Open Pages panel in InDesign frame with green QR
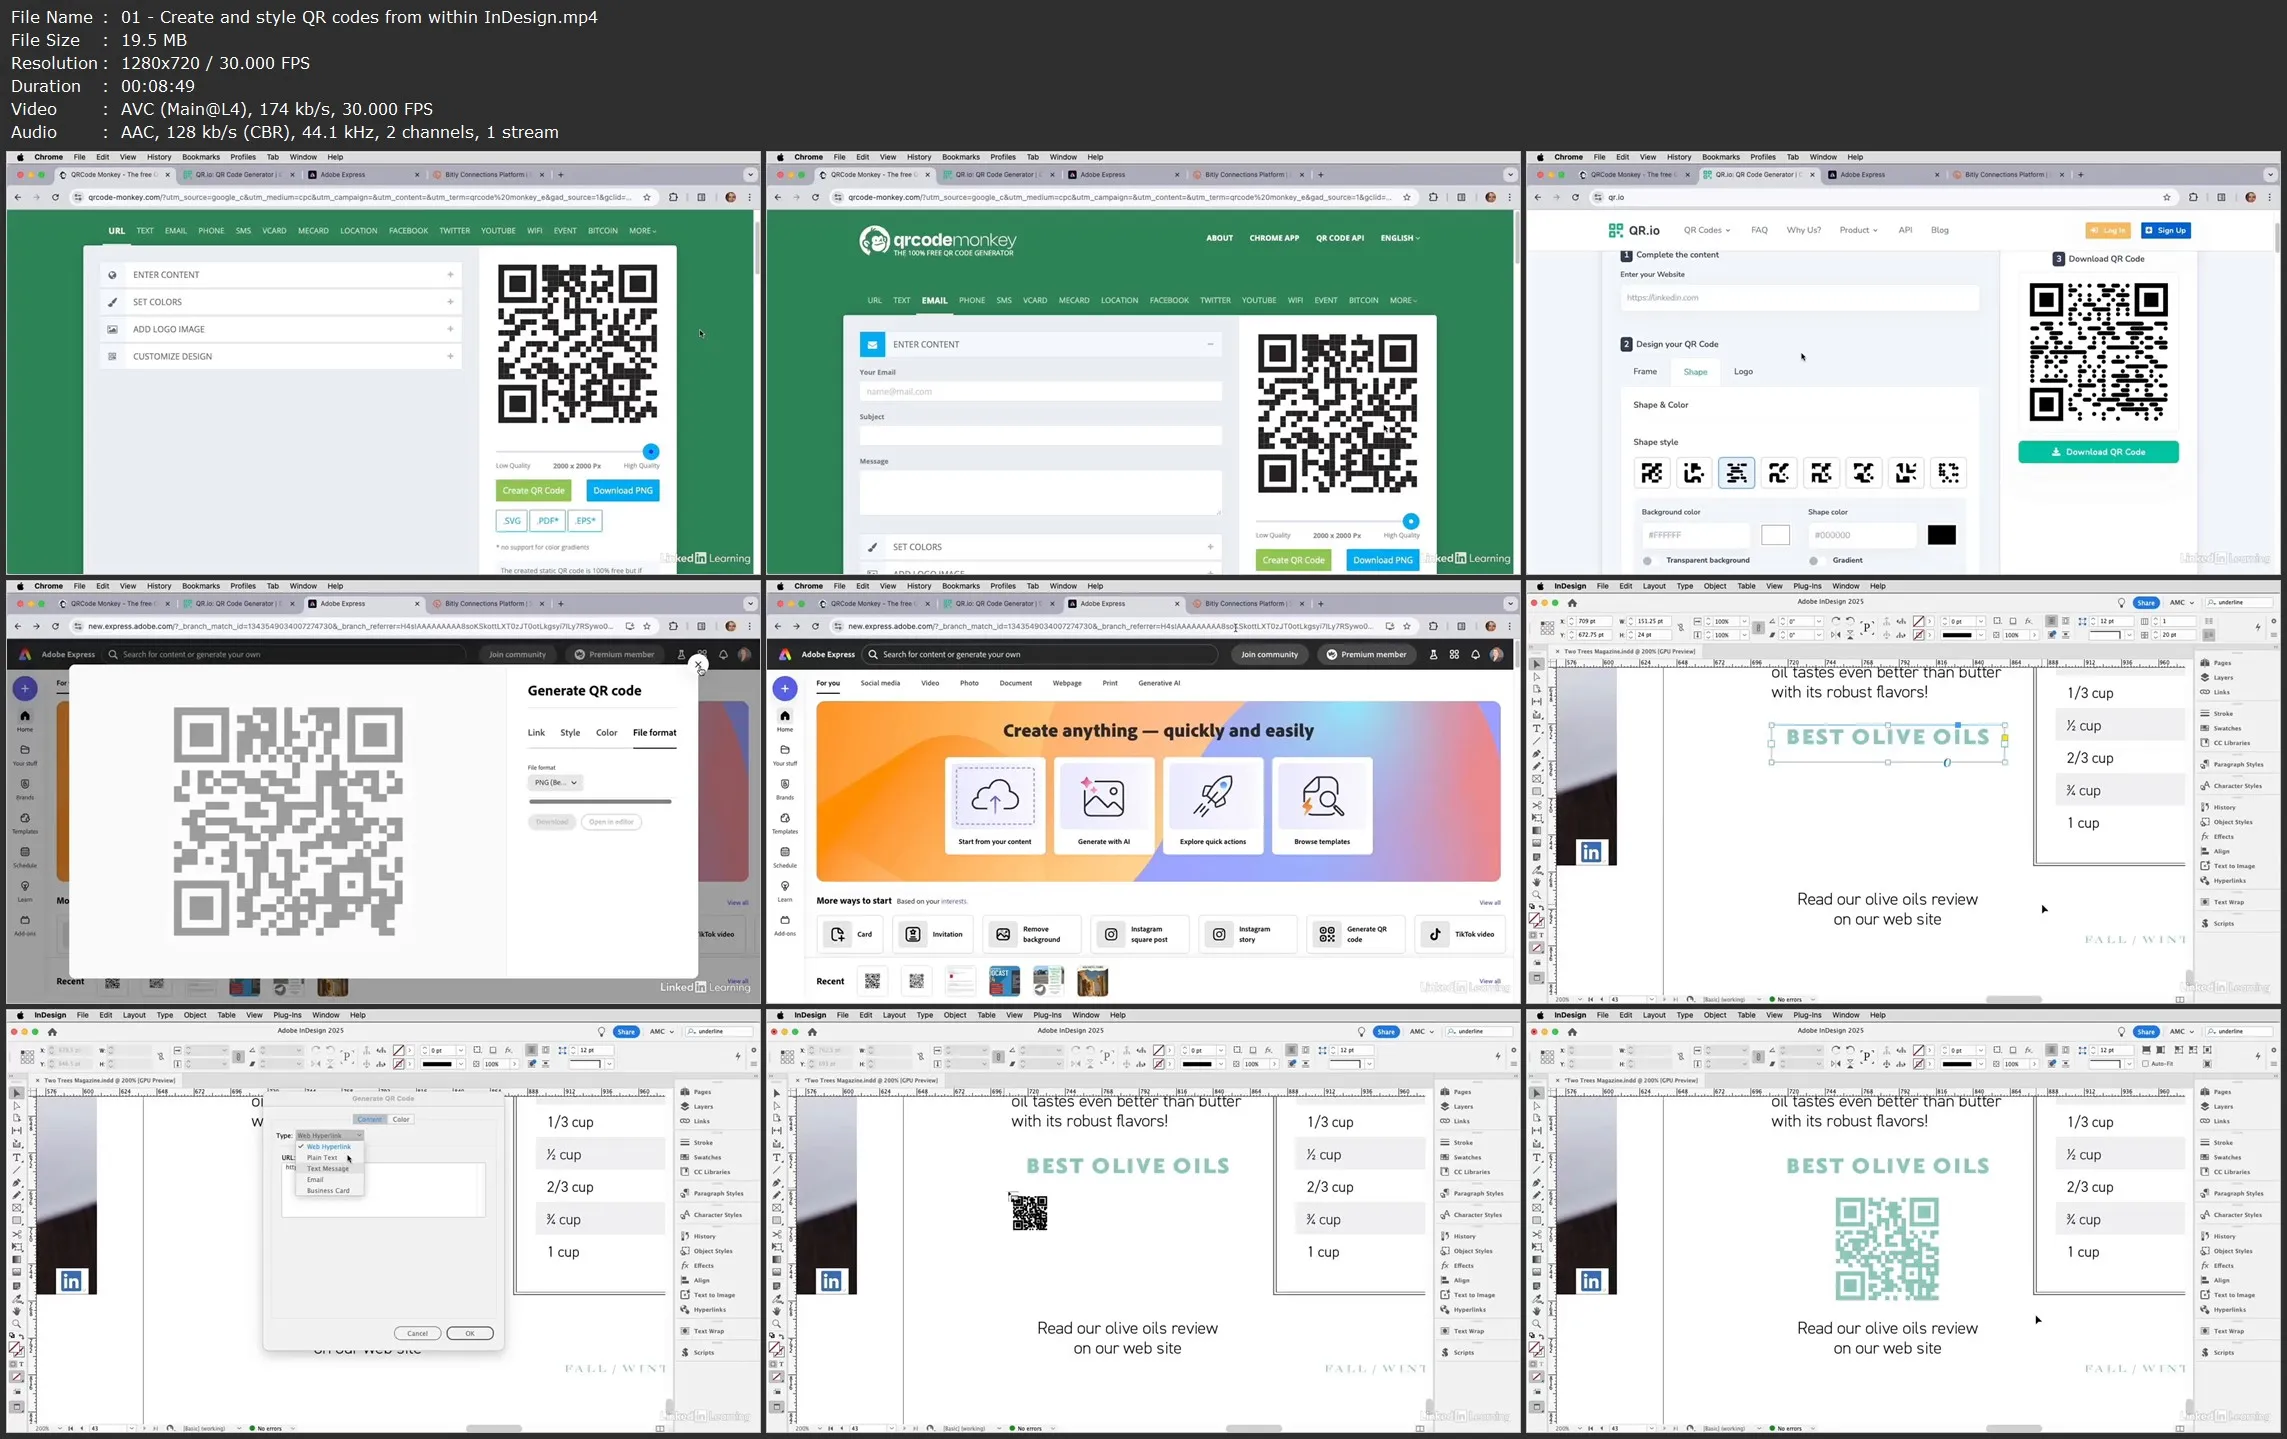 tap(2223, 1092)
